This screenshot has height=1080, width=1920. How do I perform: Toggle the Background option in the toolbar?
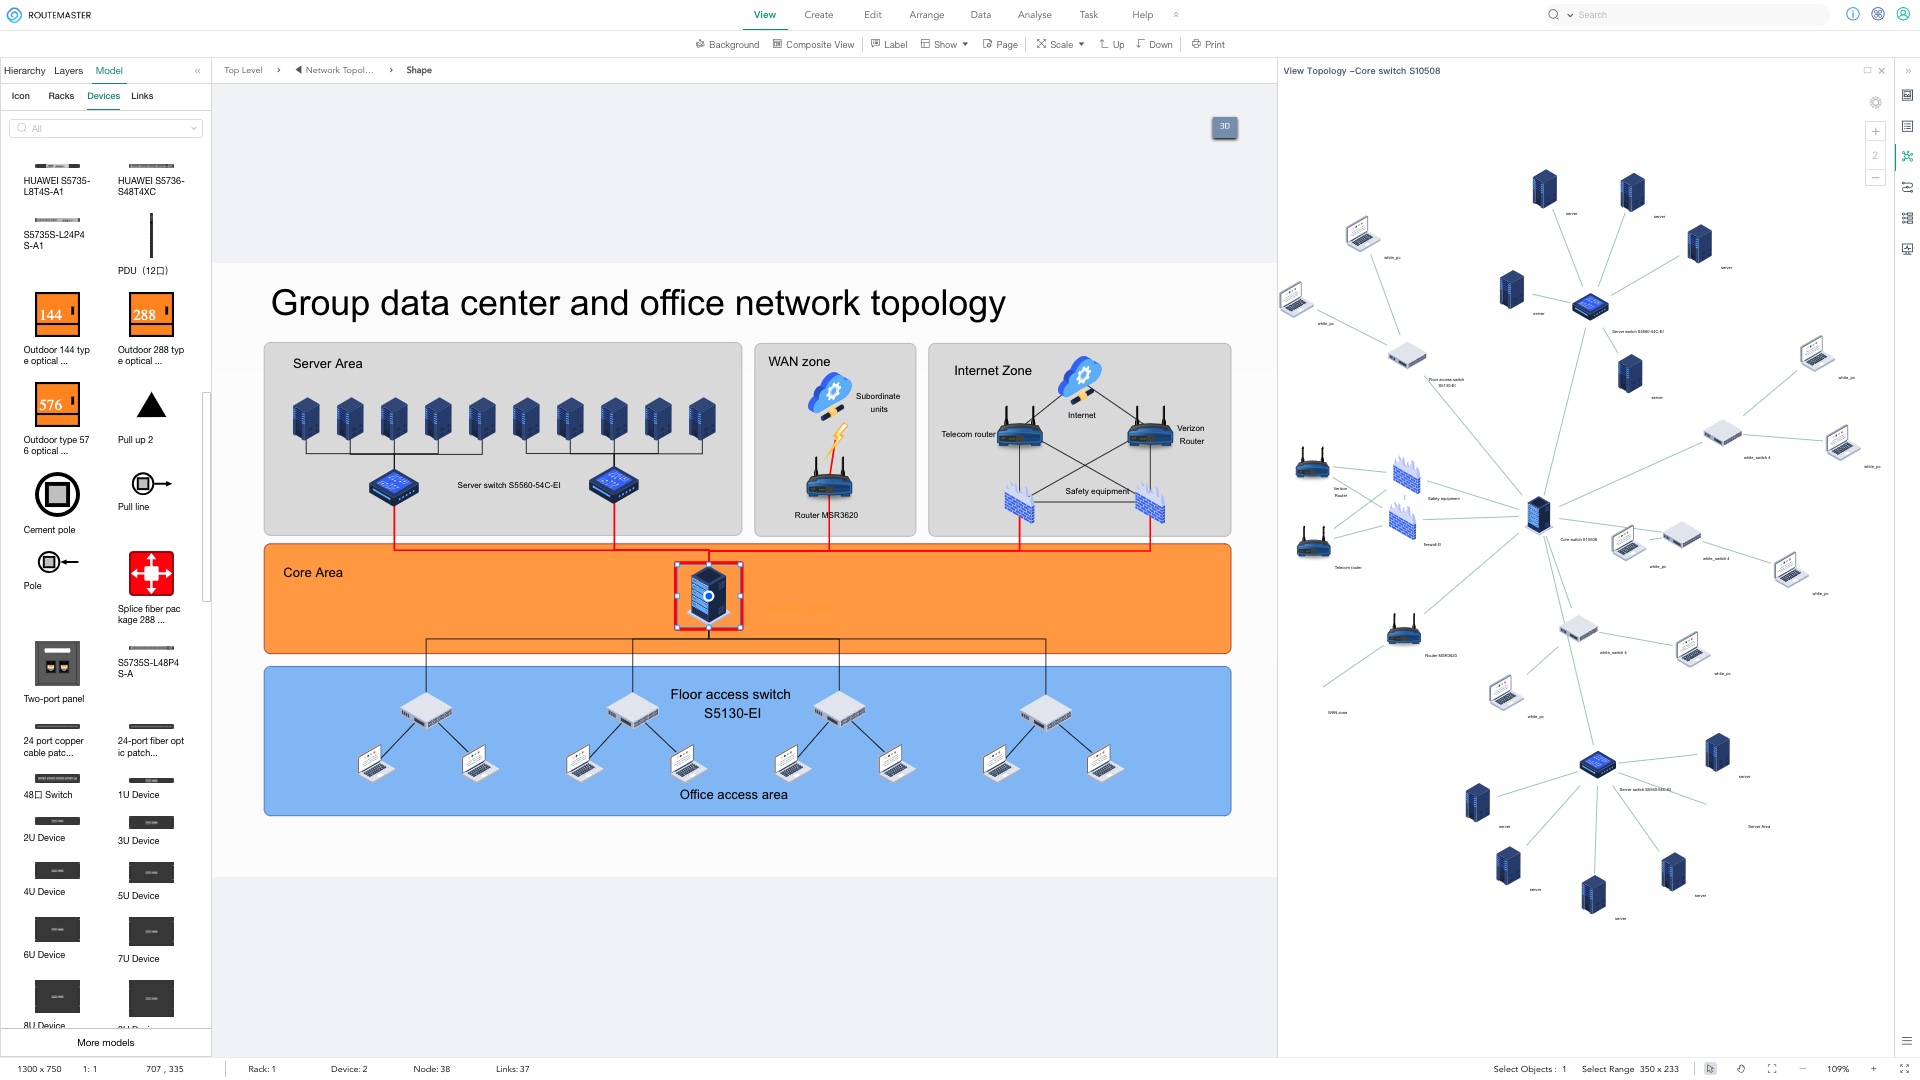[x=727, y=44]
